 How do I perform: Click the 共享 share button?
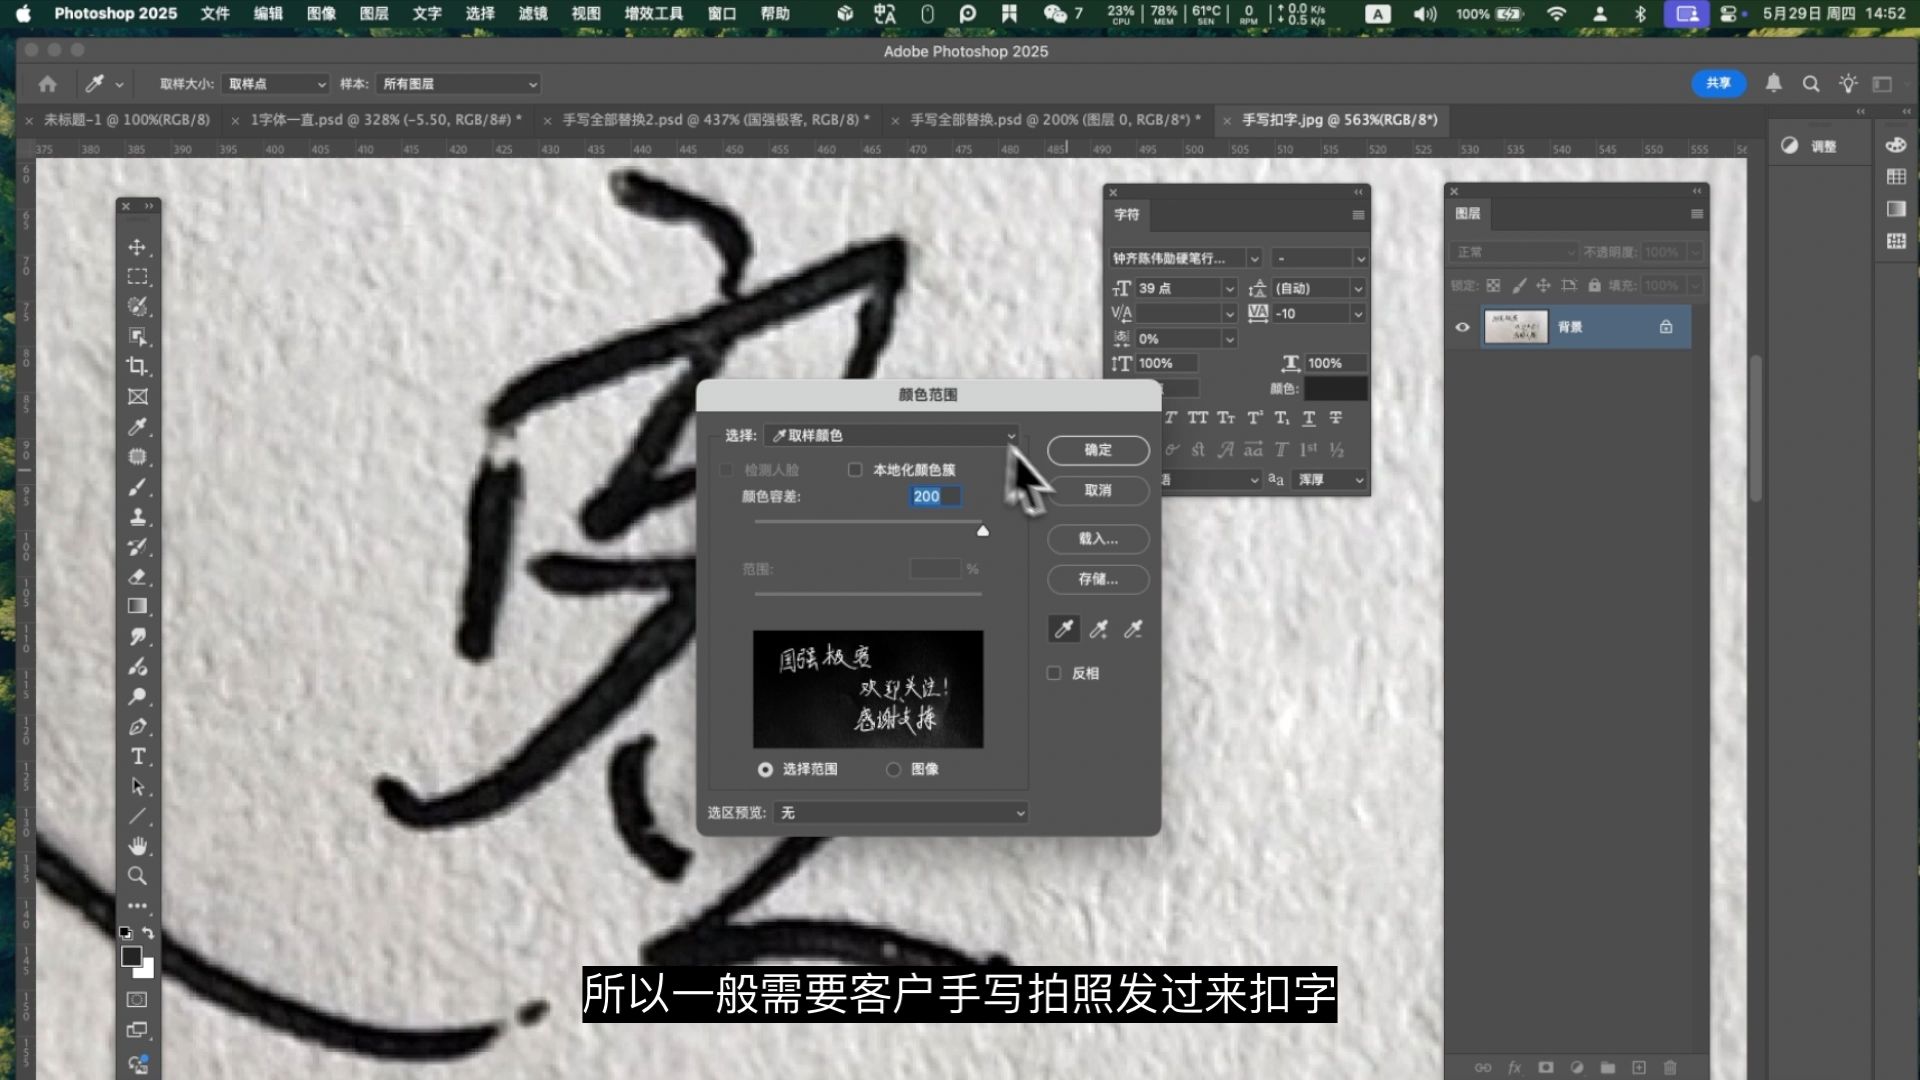coord(1719,83)
